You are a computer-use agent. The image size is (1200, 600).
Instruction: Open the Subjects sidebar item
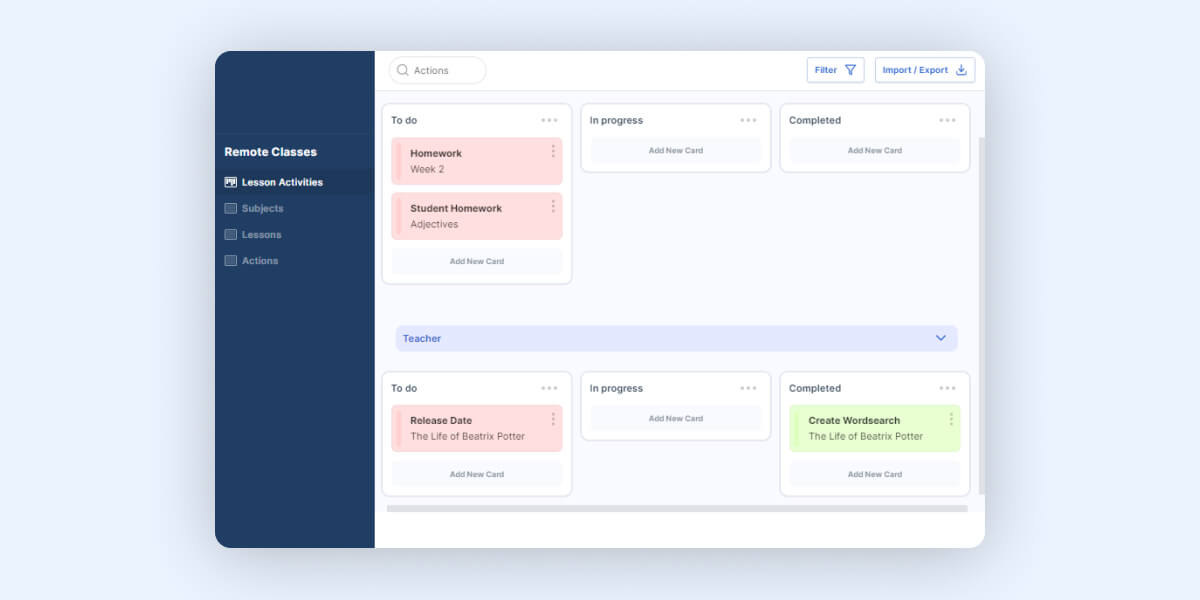point(262,208)
